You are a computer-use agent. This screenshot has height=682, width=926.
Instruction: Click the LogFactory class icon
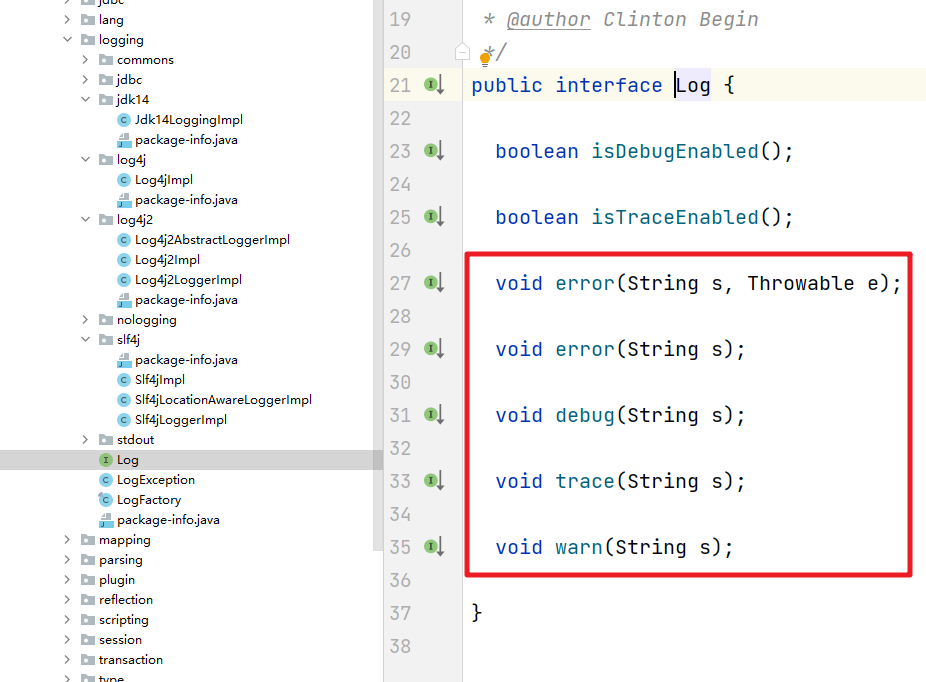click(x=105, y=500)
